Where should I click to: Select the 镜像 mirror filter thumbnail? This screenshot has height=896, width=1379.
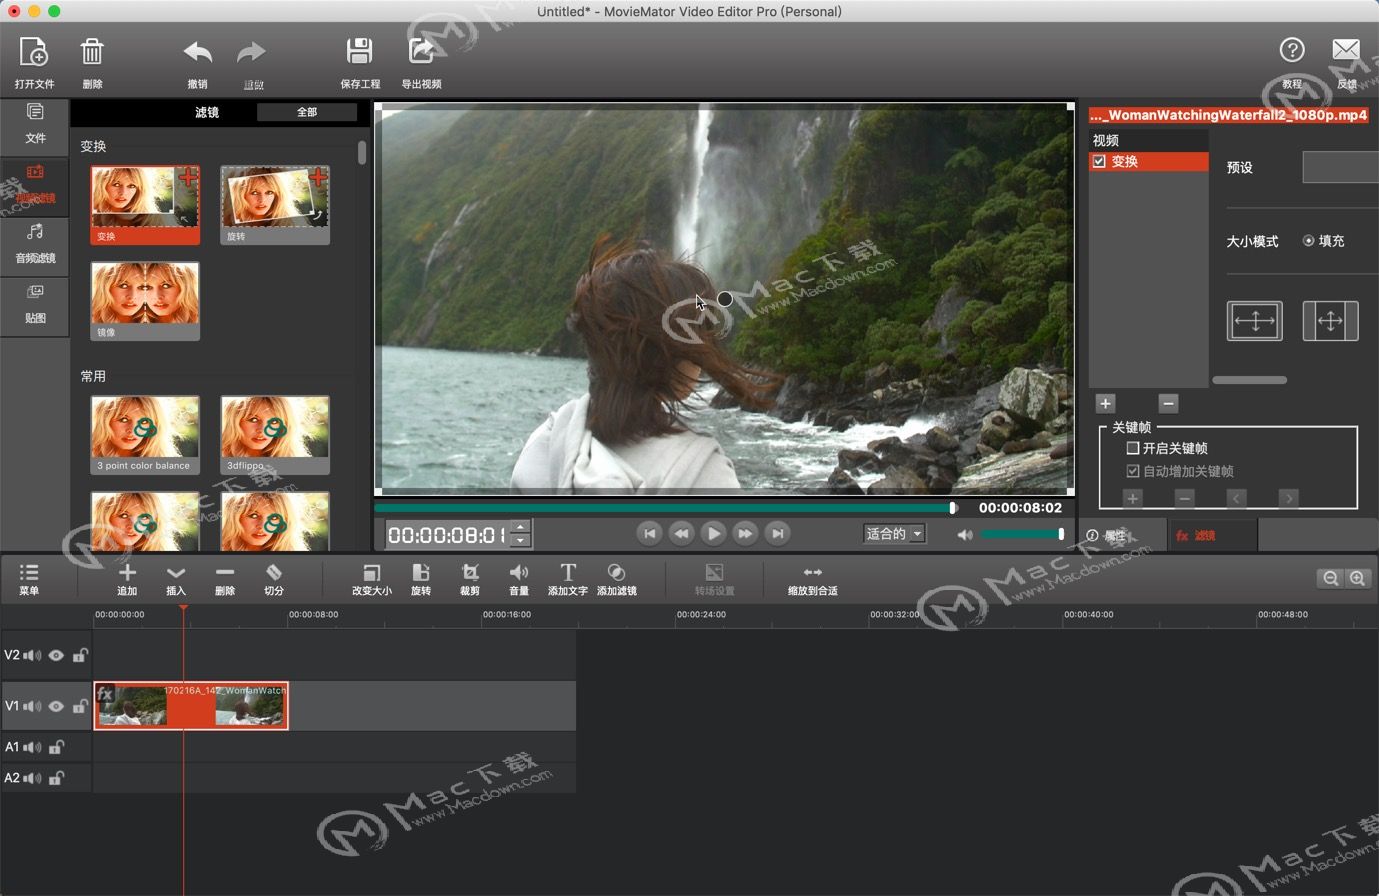pos(145,301)
